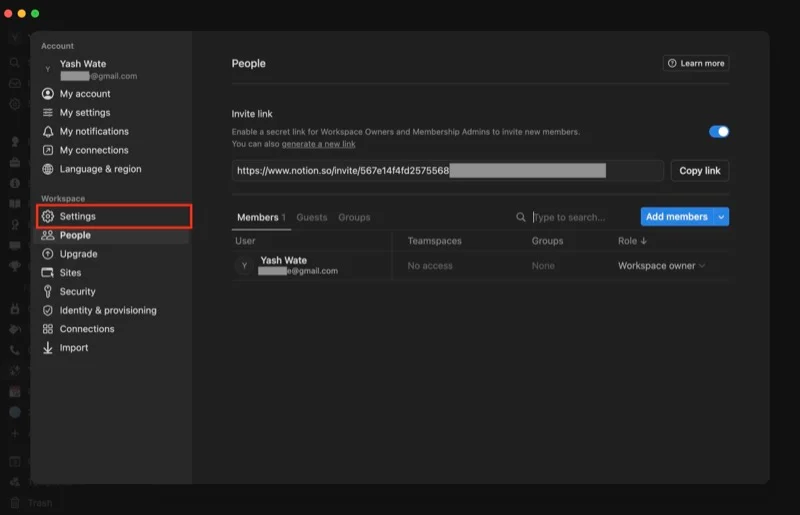Viewport: 800px width, 515px height.
Task: Click the My notifications bell icon
Action: [x=47, y=132]
